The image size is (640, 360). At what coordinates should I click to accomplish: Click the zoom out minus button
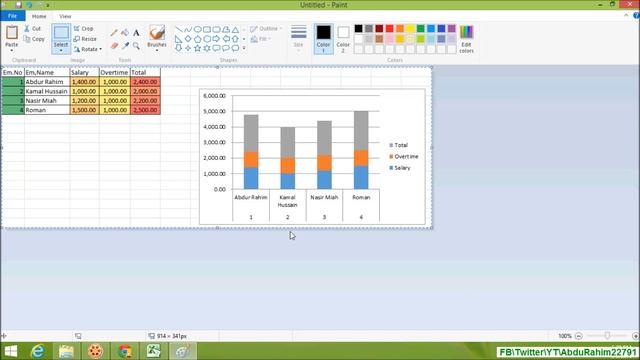coord(578,336)
